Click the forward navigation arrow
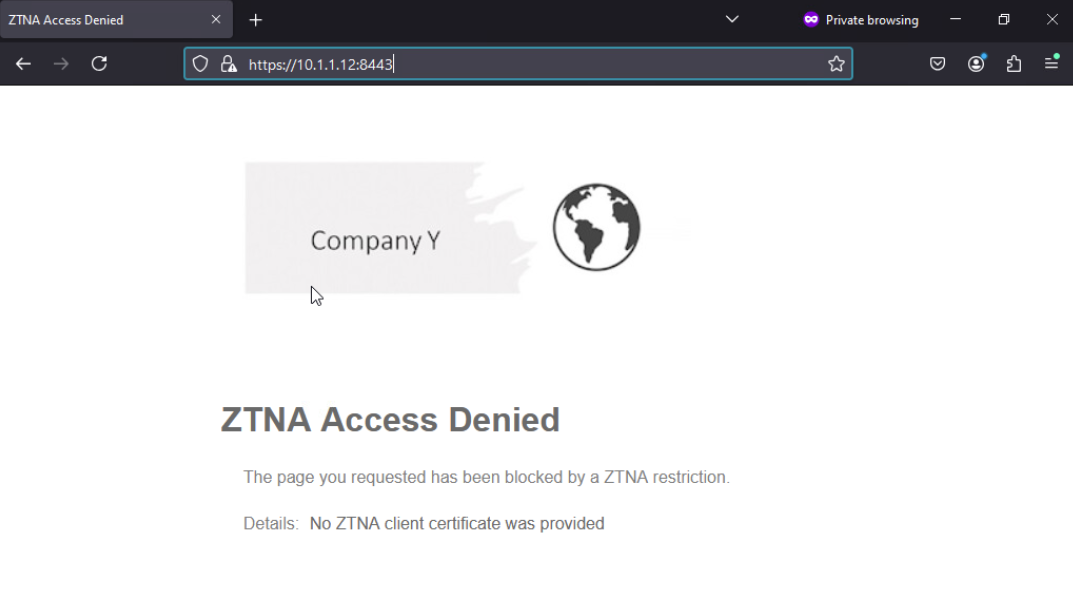Viewport: 1073px width, 608px height. [60, 63]
